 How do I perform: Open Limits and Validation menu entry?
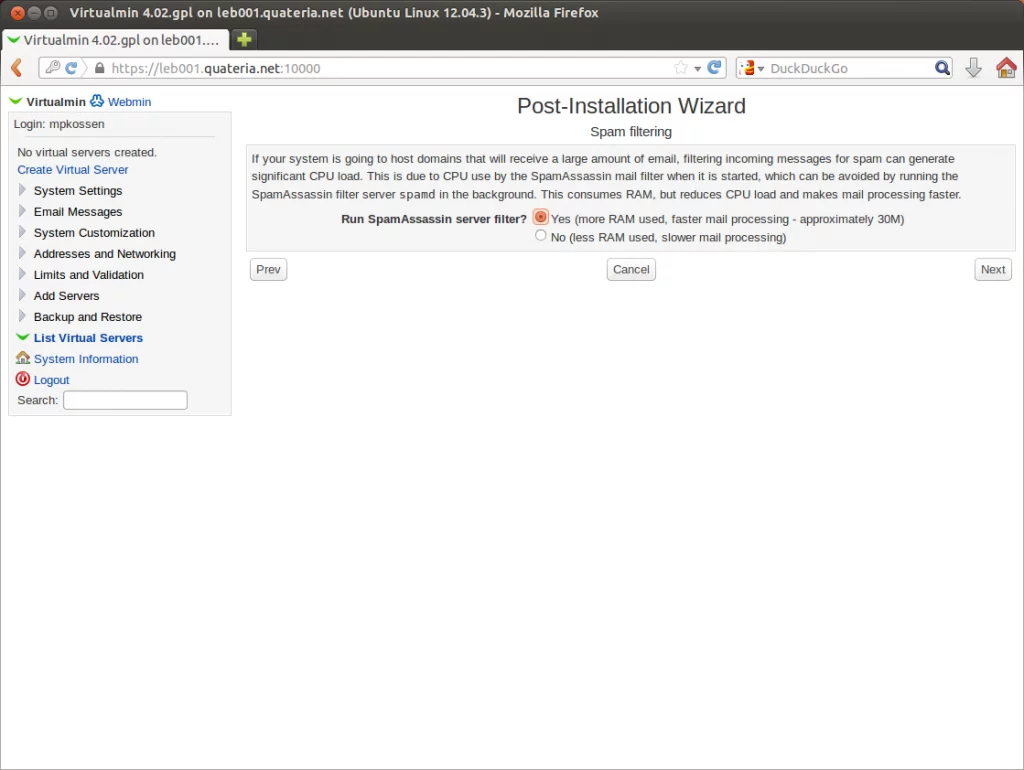tap(89, 275)
